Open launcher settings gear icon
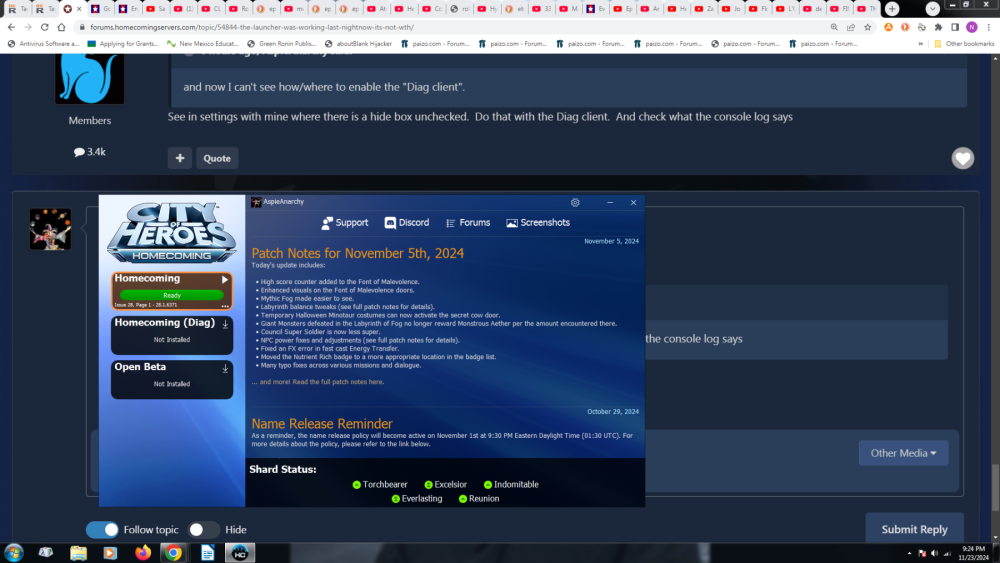 tap(575, 202)
